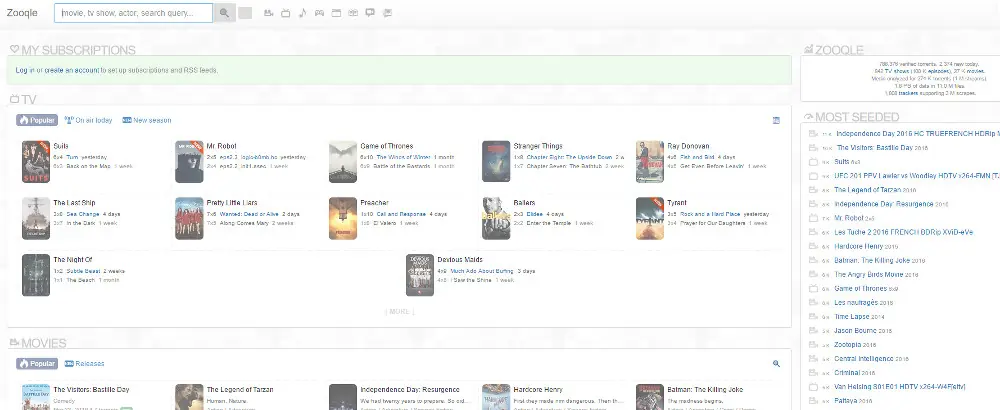The height and width of the screenshot is (410, 1000).
Task: Select the Movies Popular tab
Action: click(x=37, y=363)
